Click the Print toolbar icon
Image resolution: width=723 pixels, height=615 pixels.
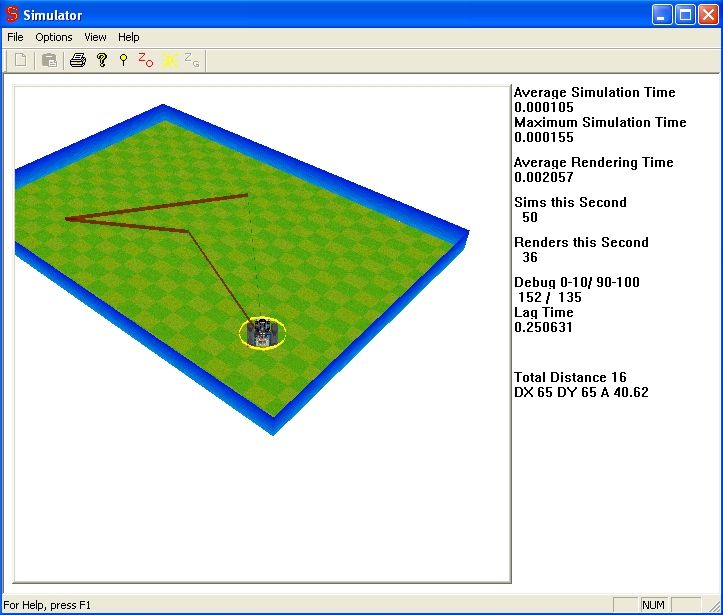tap(78, 61)
